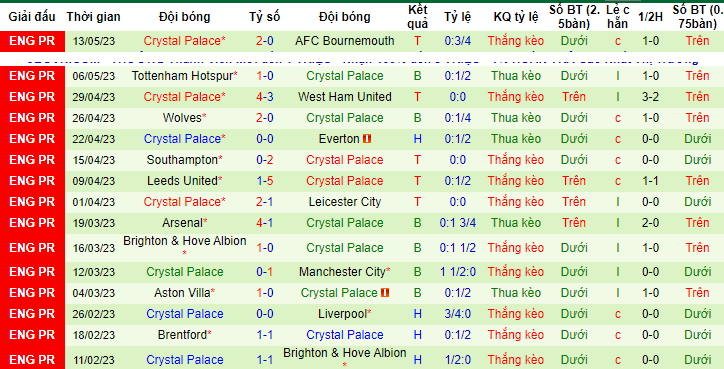Open the West Ham United team link
This screenshot has width=724, height=369.
point(345,97)
